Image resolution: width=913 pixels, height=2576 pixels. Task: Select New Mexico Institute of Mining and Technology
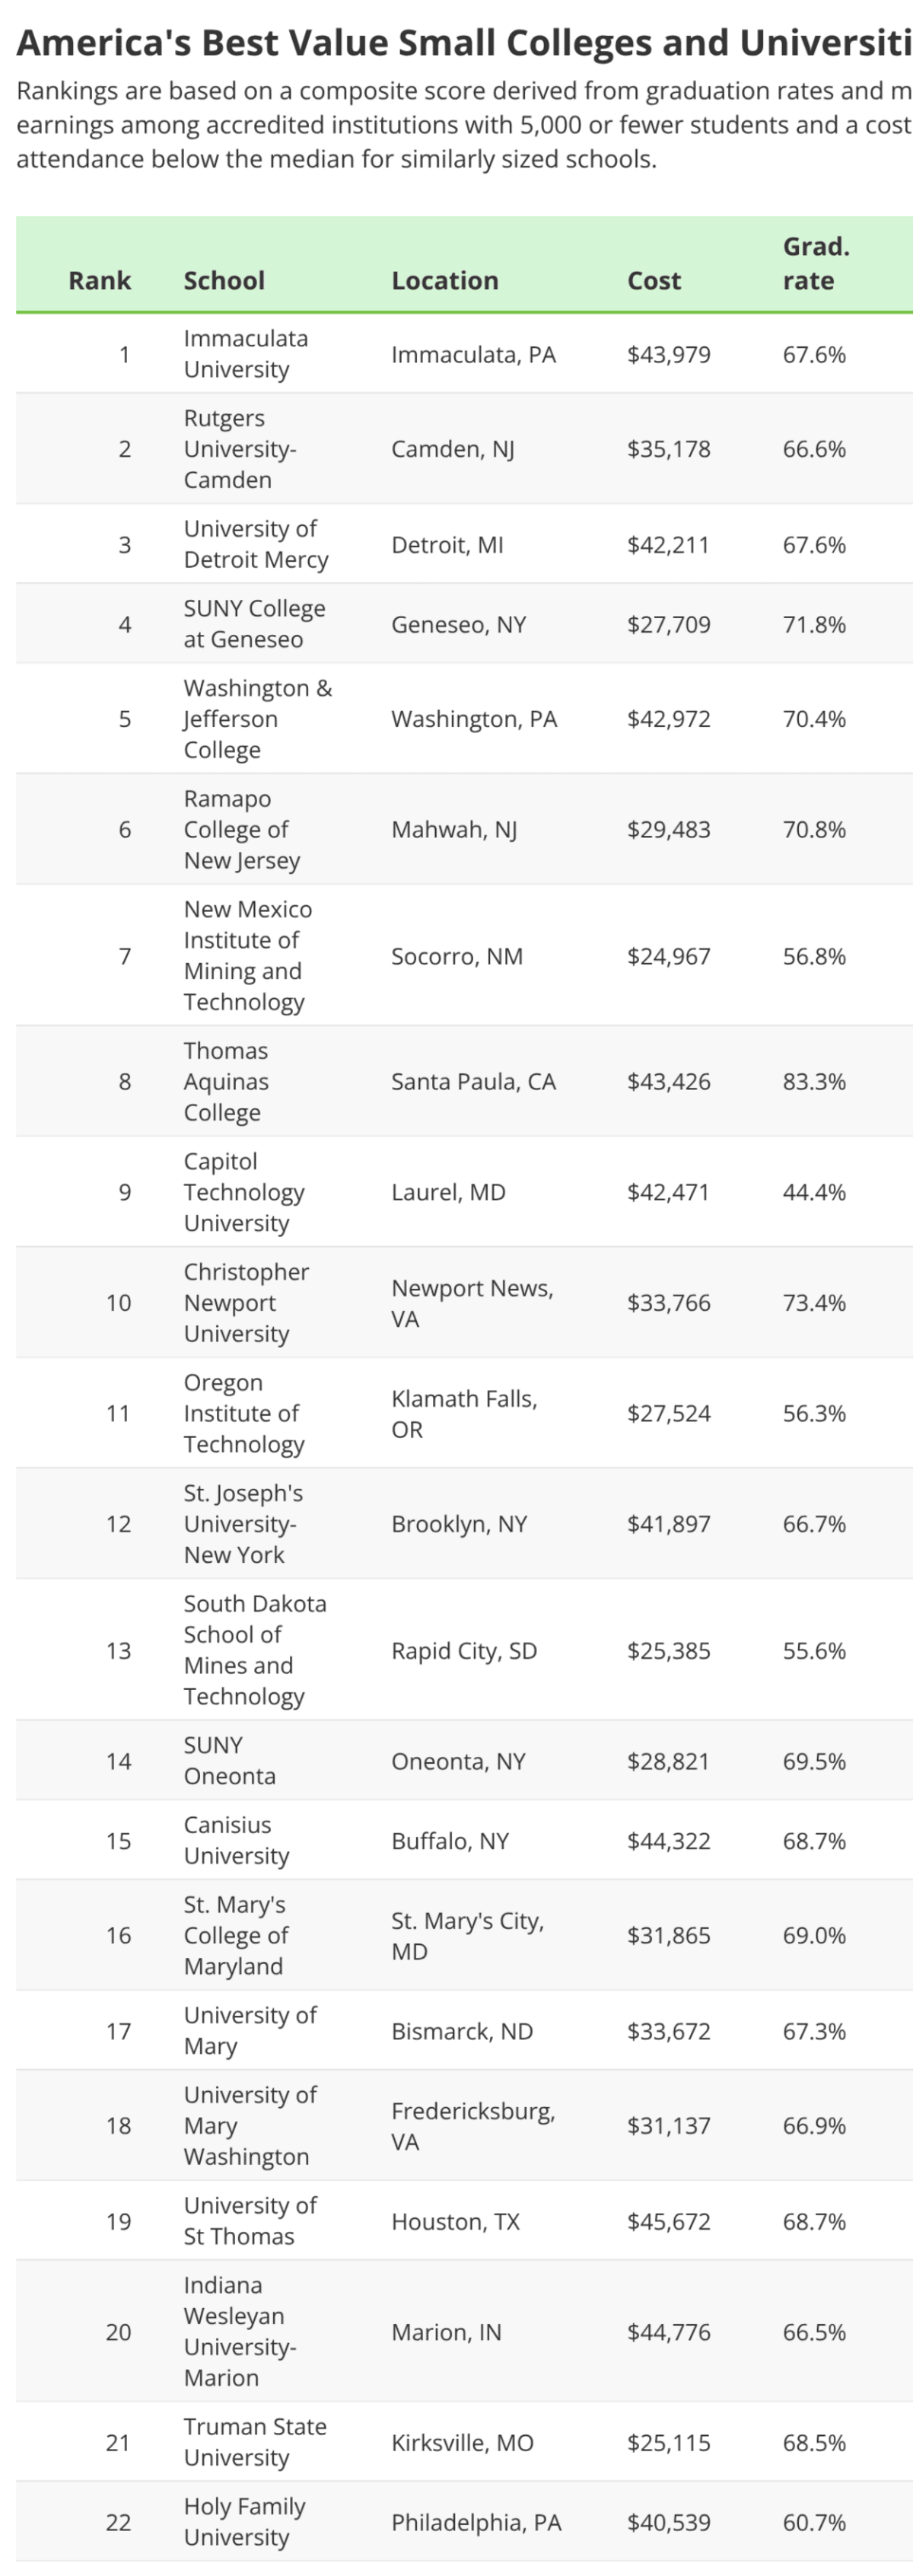pos(248,955)
